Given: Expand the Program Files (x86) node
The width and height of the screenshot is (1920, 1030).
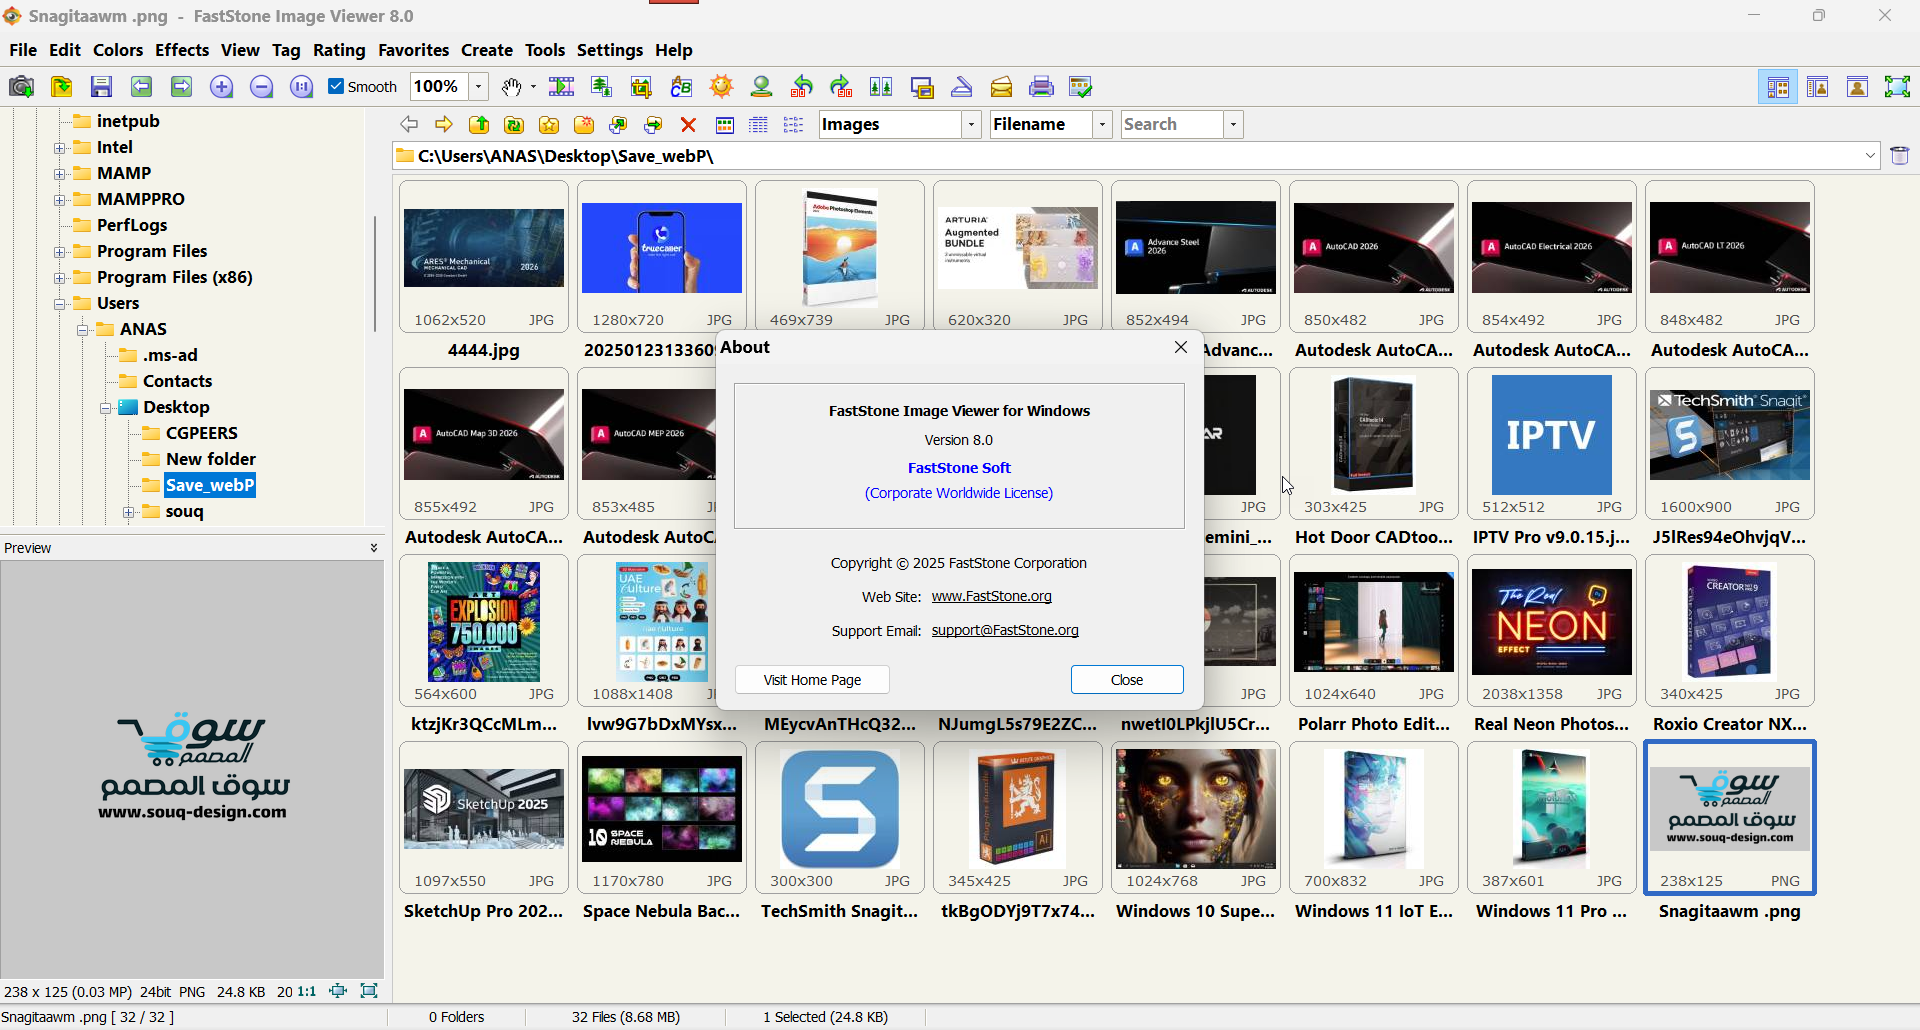Looking at the screenshot, I should point(60,278).
